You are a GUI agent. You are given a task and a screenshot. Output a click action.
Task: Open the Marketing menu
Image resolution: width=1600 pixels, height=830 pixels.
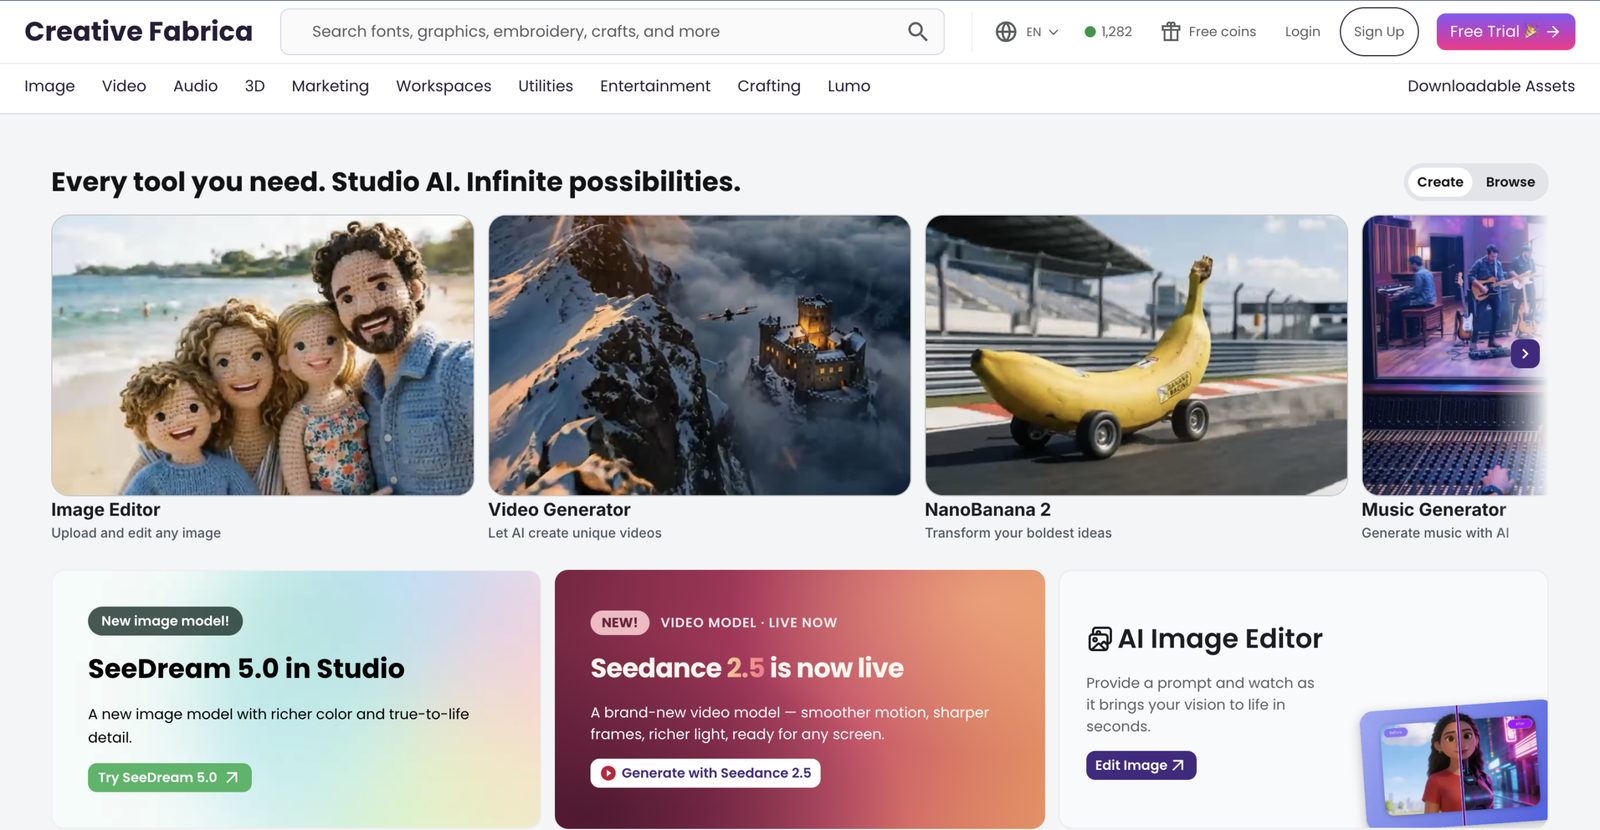pyautogui.click(x=330, y=86)
